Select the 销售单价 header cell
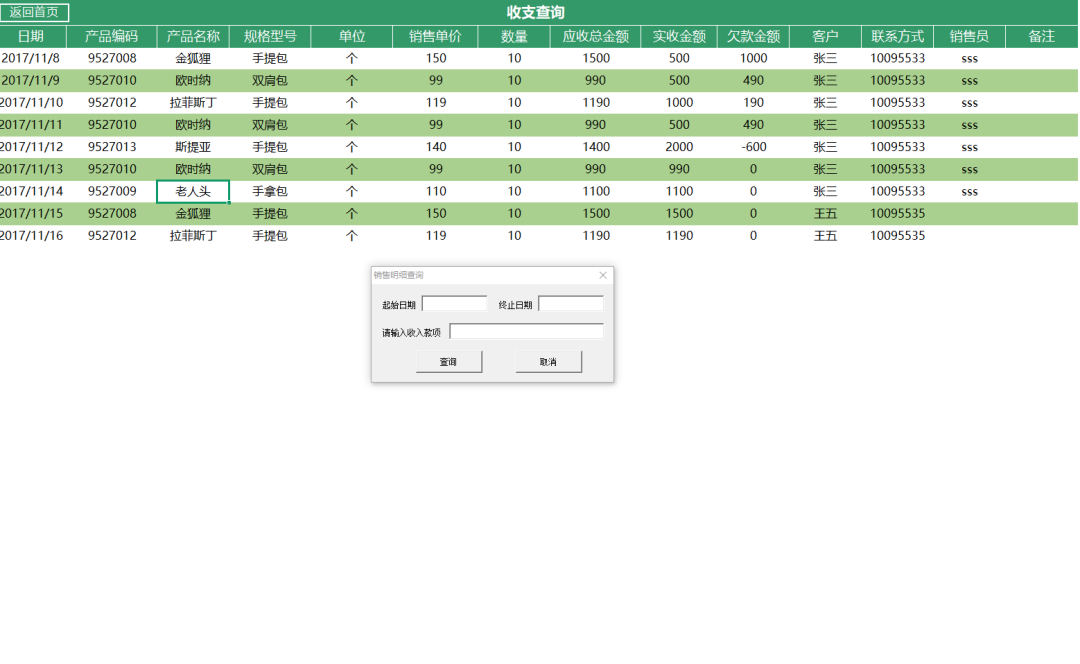This screenshot has width=1080, height=664. point(435,37)
